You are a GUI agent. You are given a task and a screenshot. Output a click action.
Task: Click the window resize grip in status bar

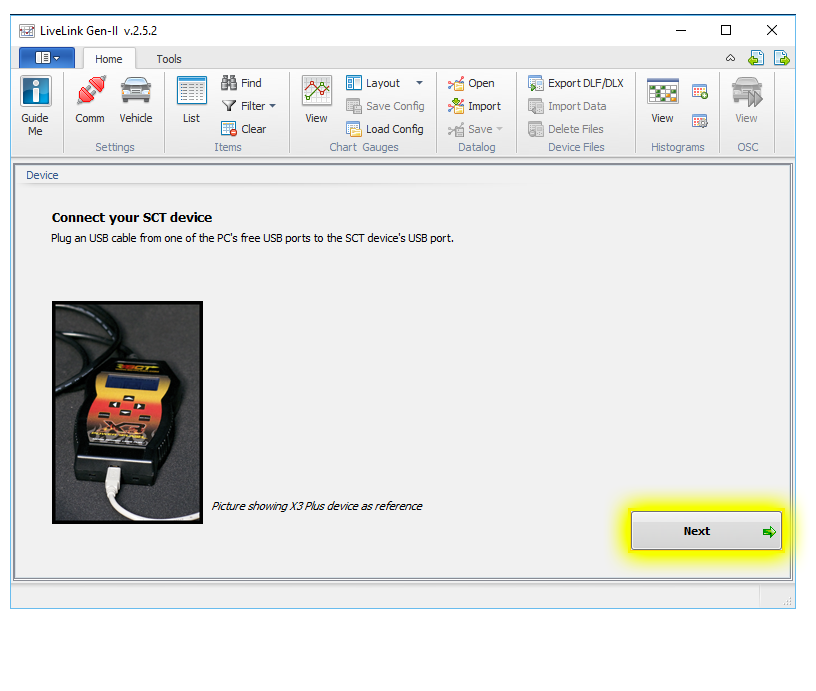pos(787,601)
